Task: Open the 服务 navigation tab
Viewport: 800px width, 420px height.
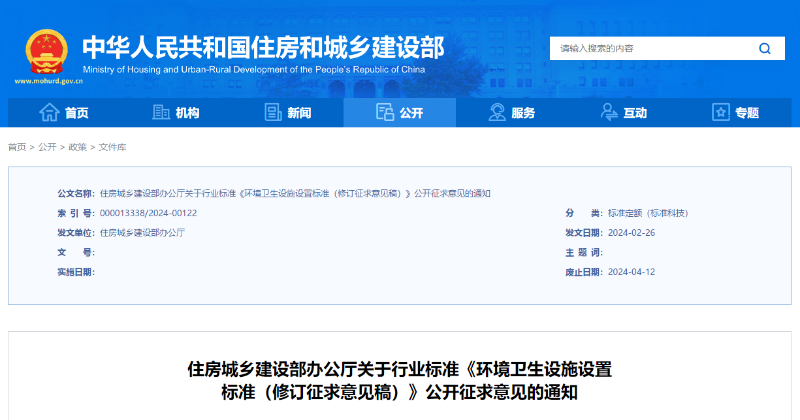Action: [522, 113]
